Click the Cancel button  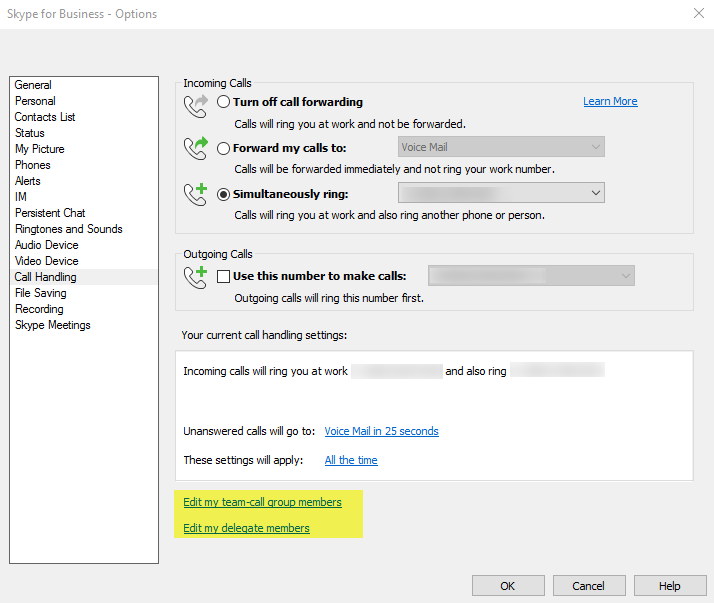coord(589,586)
